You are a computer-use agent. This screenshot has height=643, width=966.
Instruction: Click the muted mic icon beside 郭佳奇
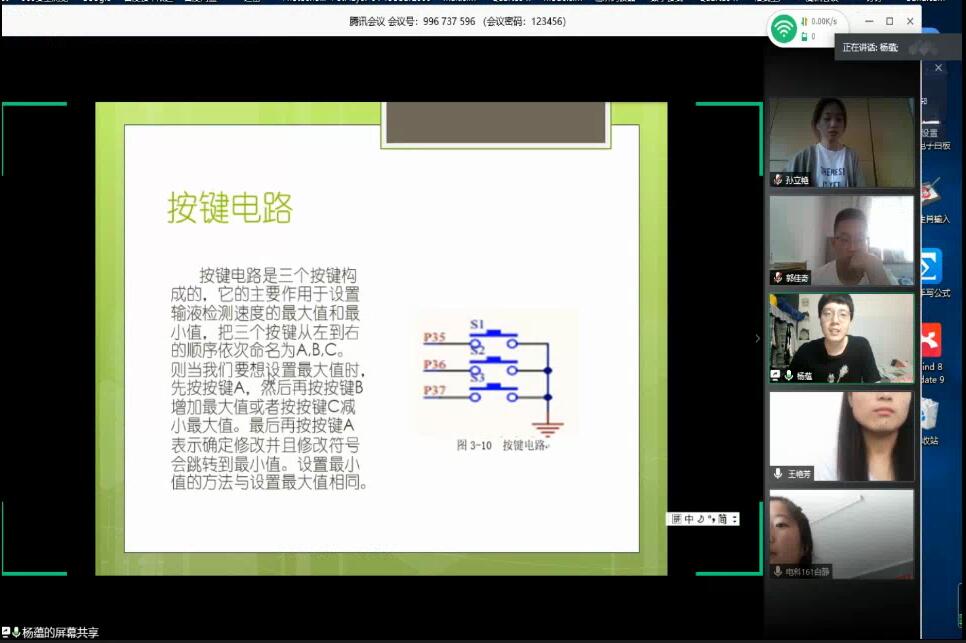tap(777, 277)
